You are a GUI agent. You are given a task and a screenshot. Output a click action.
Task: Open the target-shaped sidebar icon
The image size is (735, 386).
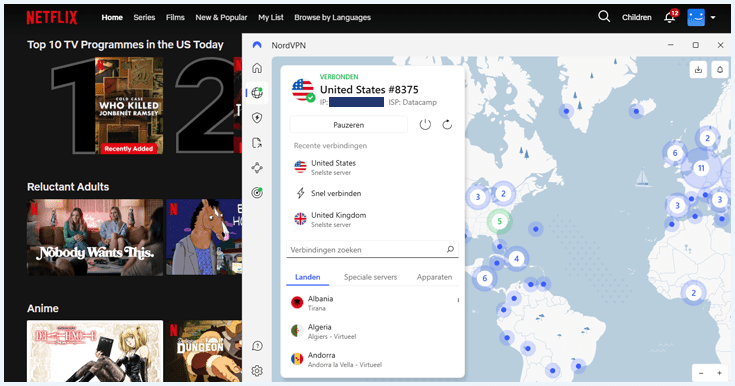point(257,192)
